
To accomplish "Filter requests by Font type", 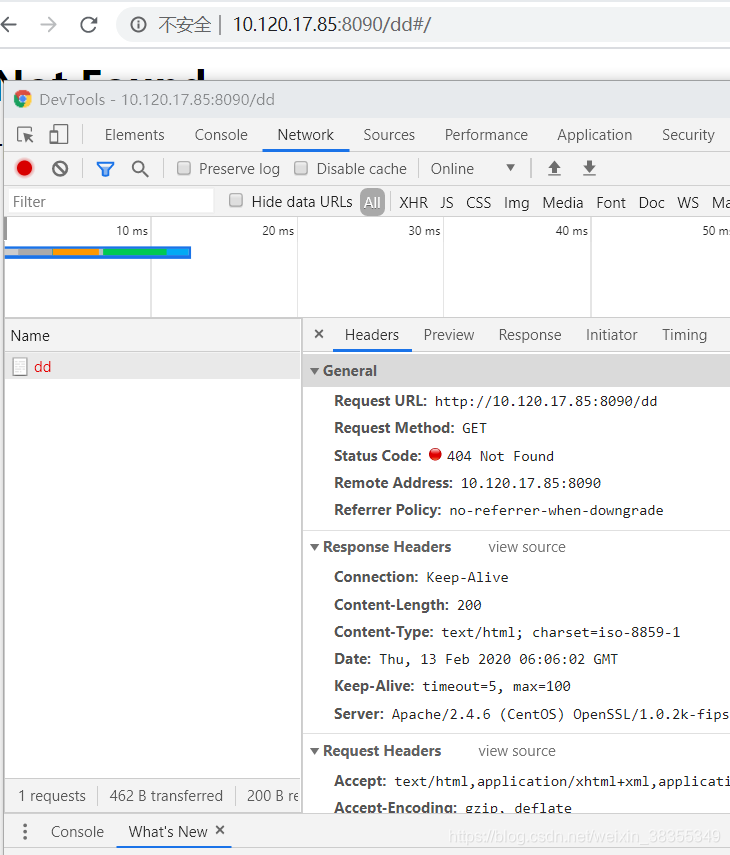I will (611, 202).
